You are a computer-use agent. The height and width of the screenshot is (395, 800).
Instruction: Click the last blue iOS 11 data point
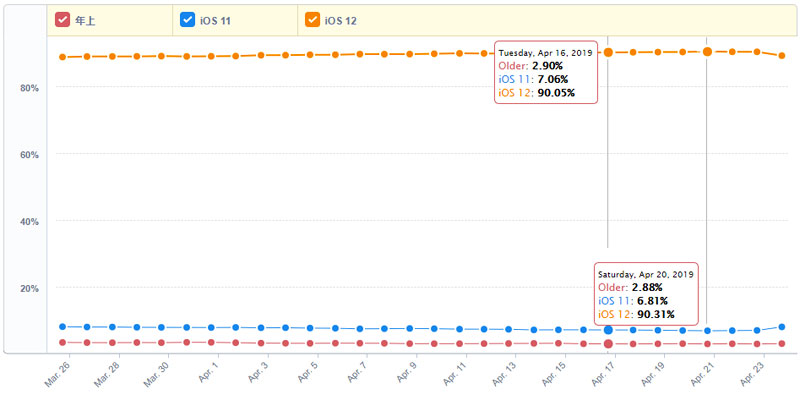click(782, 327)
